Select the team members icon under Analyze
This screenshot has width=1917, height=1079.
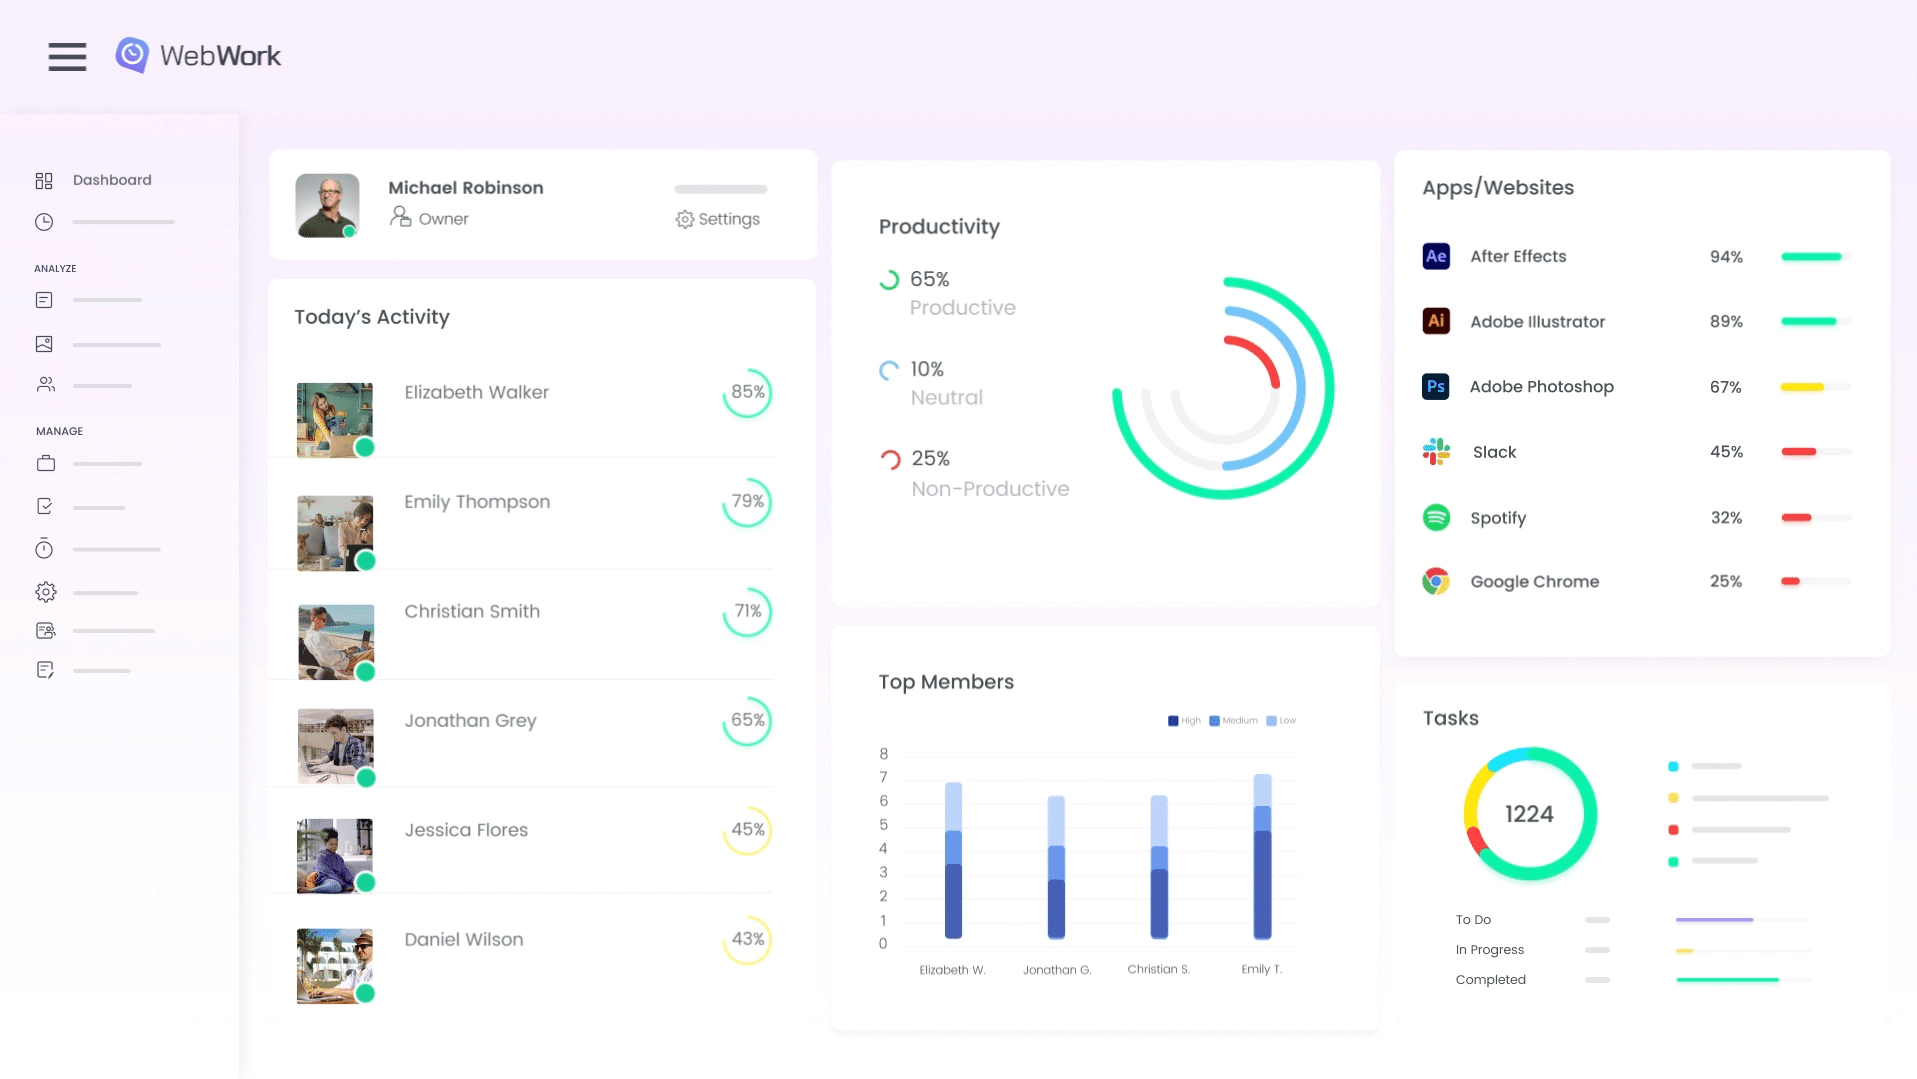click(x=43, y=384)
